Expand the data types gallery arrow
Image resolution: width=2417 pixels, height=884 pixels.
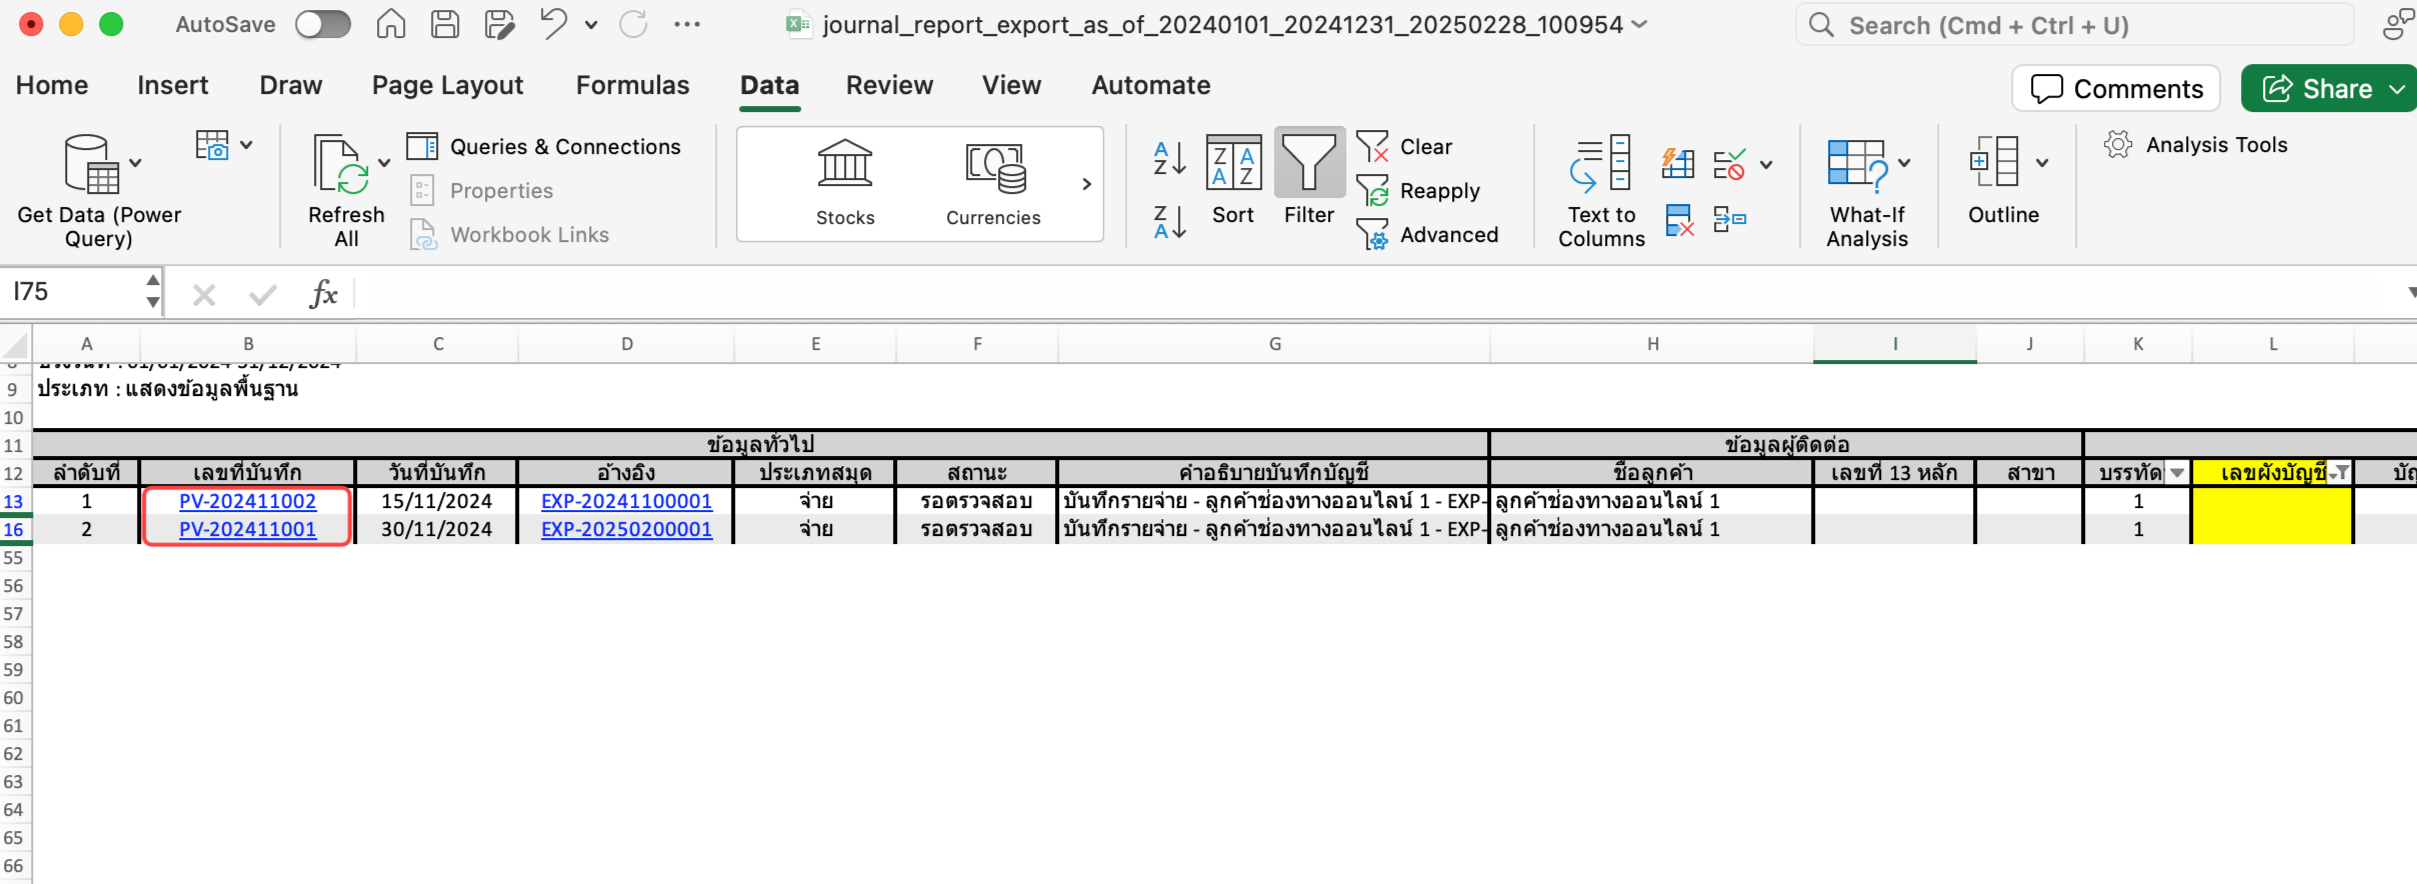click(x=1086, y=184)
